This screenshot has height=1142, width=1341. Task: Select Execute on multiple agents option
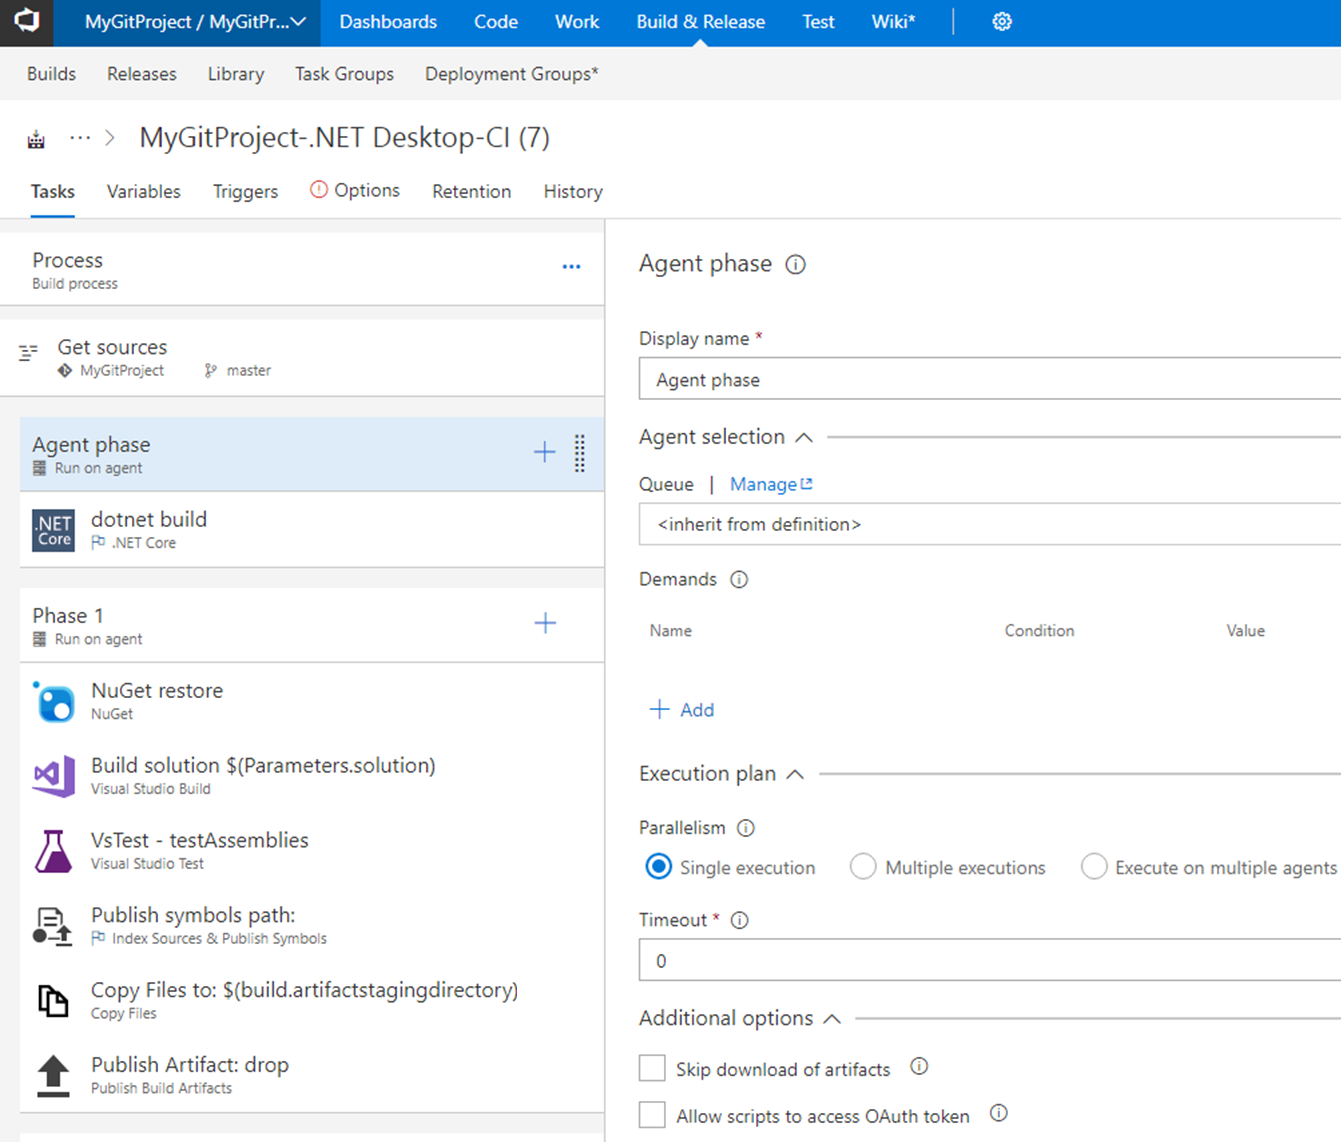pos(1094,867)
